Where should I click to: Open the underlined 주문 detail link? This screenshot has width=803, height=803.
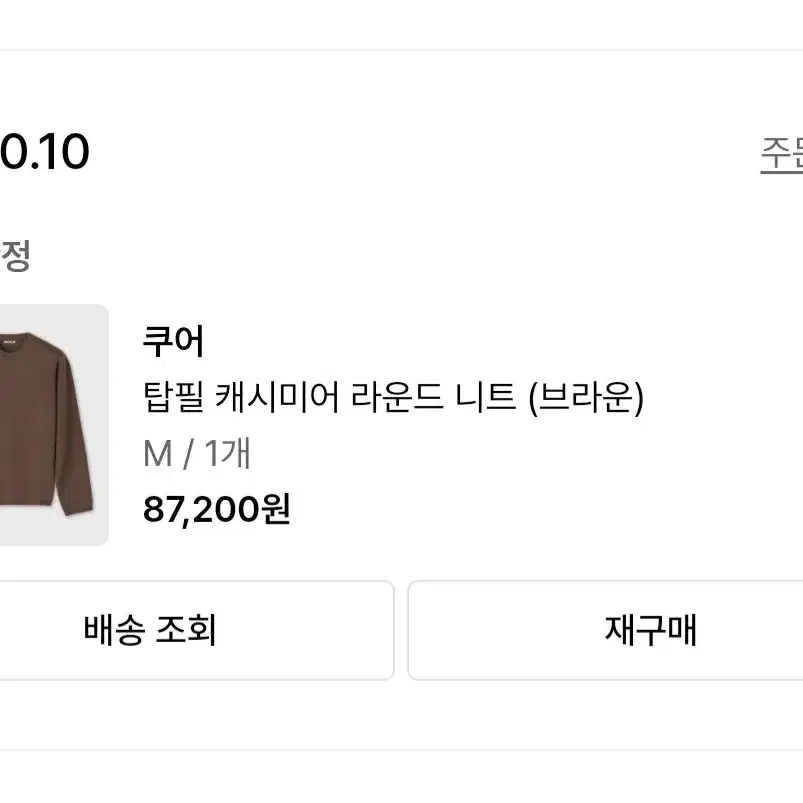click(x=781, y=154)
